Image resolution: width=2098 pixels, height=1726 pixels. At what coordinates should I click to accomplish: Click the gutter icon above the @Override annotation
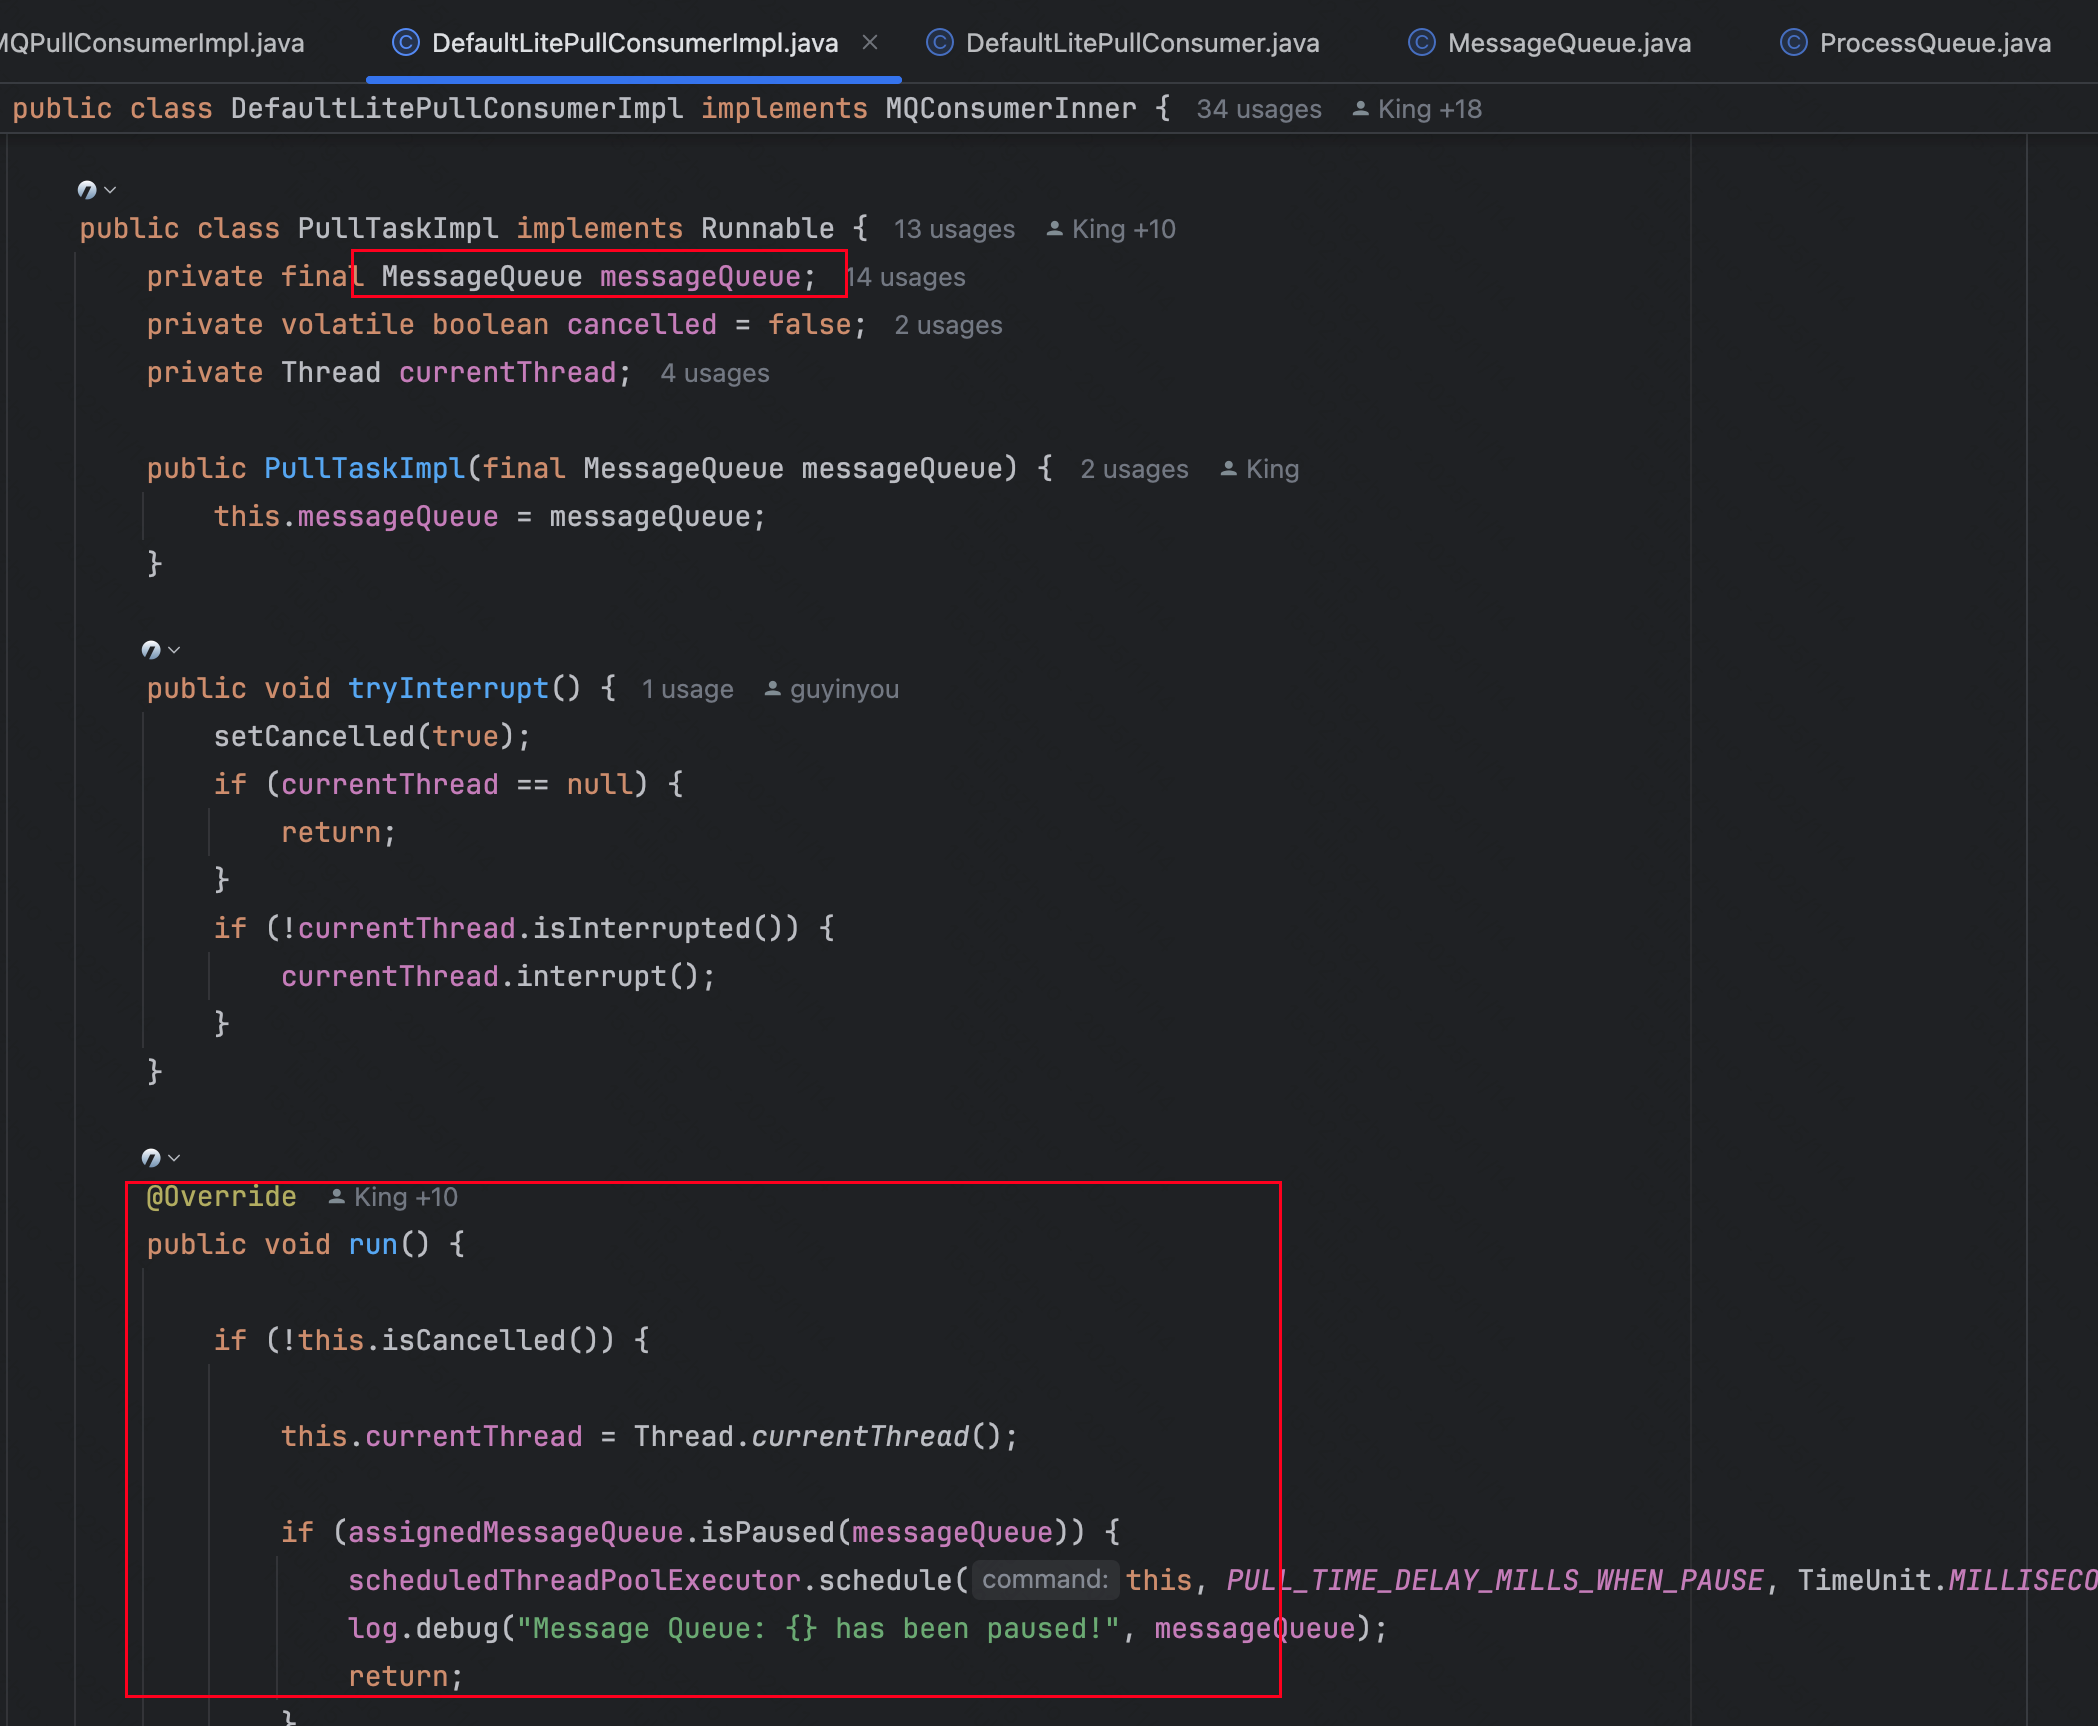151,1158
